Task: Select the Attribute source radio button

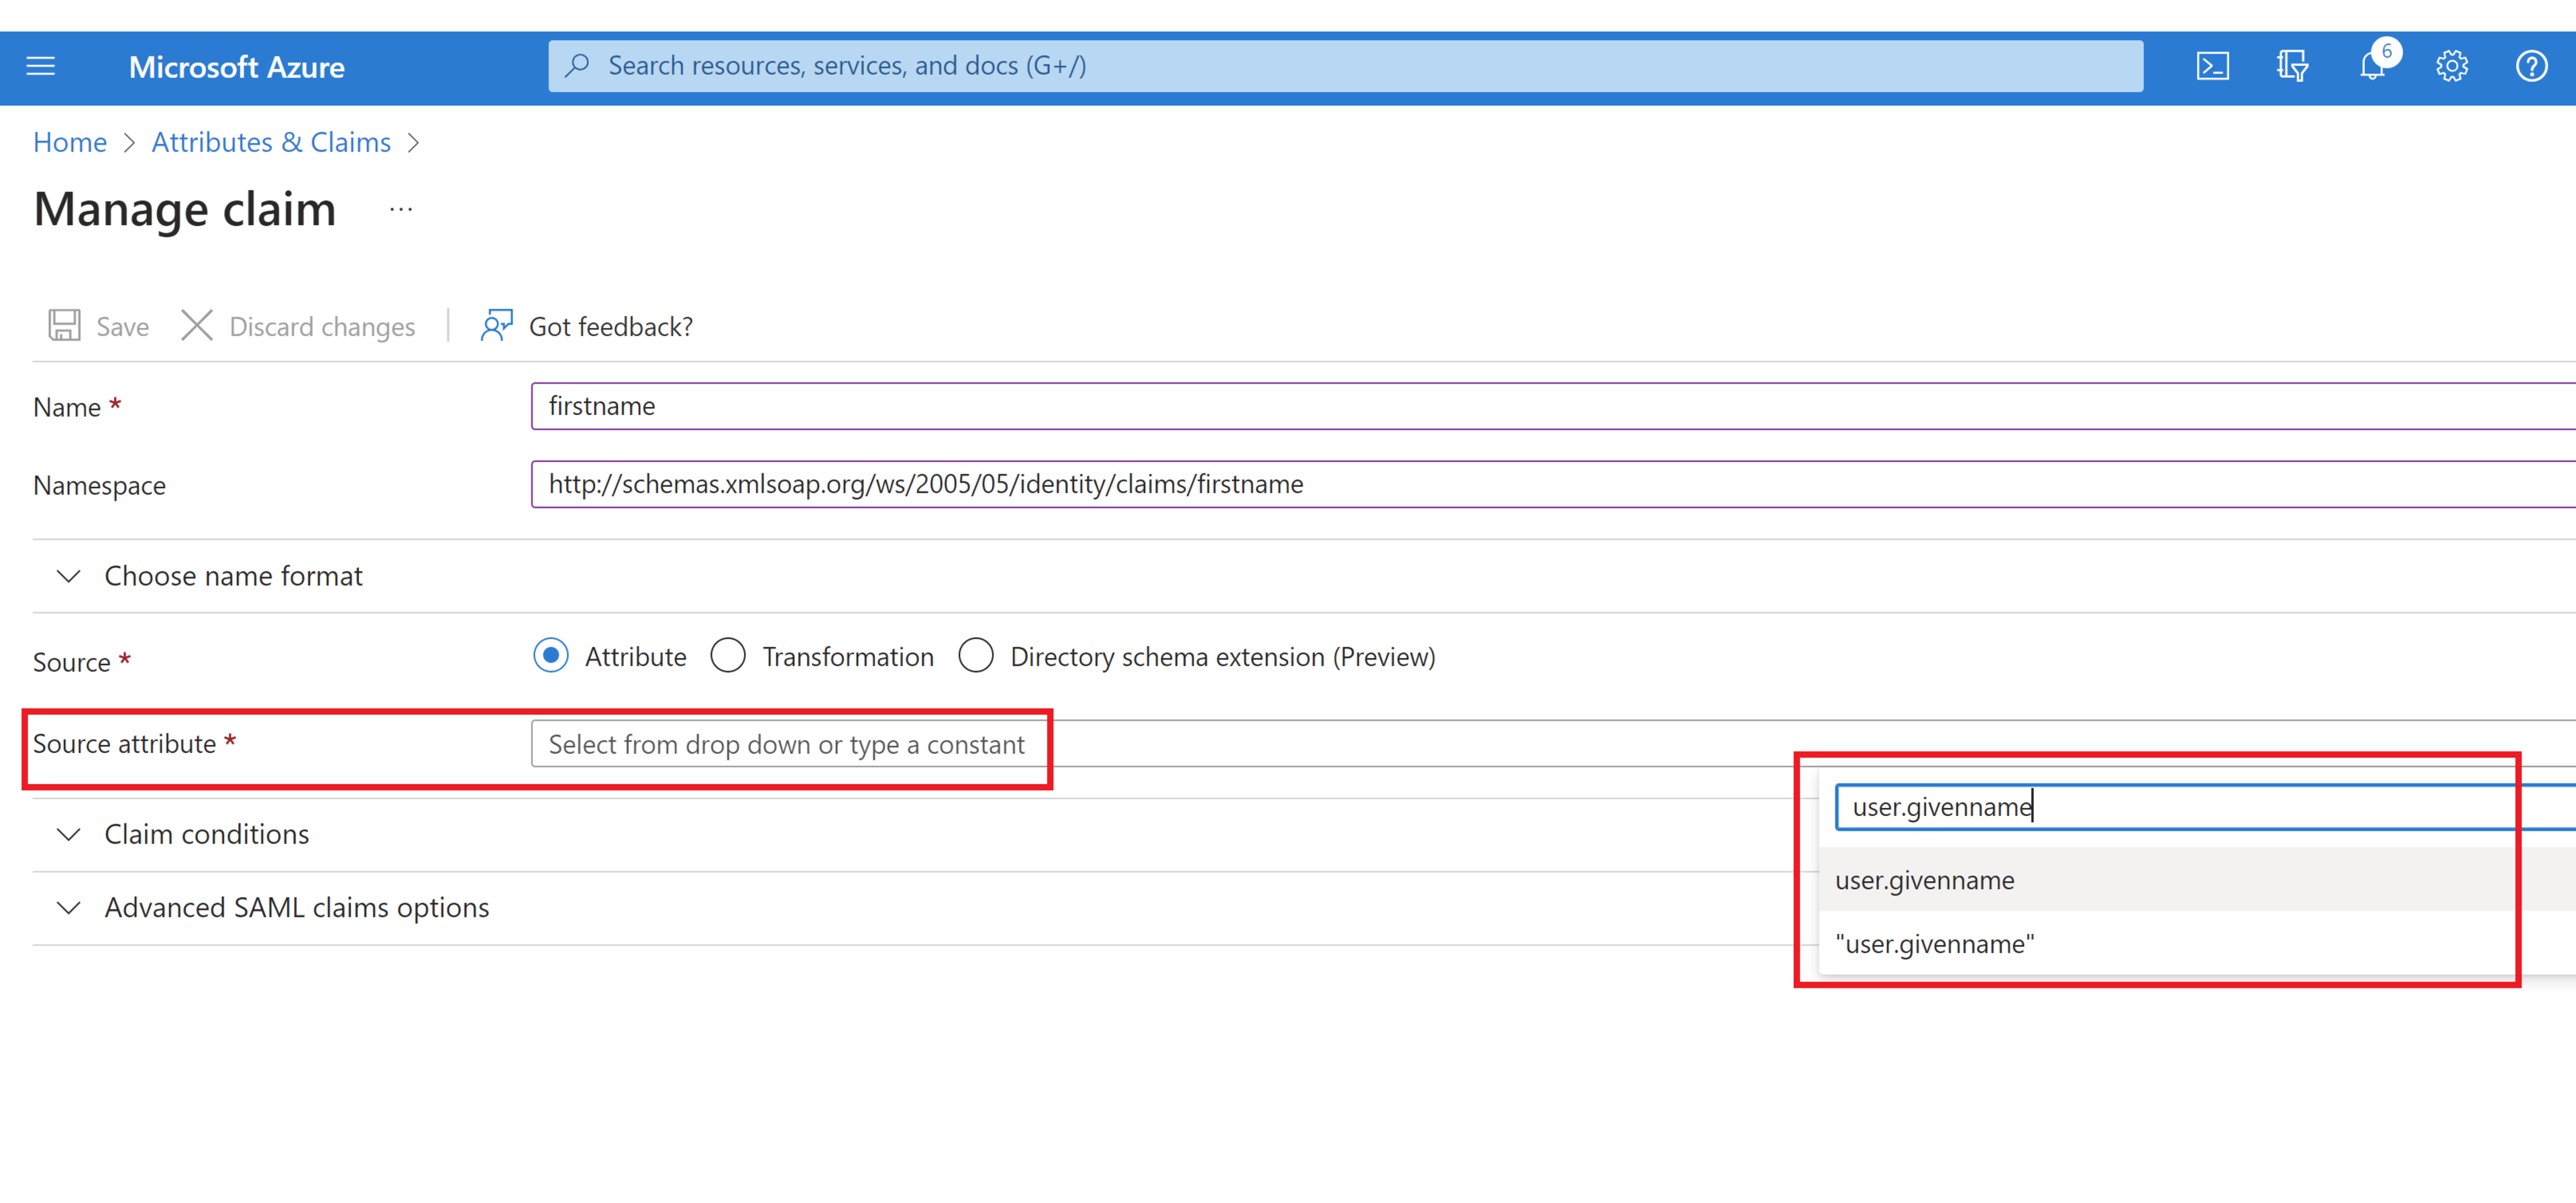Action: [x=551, y=656]
